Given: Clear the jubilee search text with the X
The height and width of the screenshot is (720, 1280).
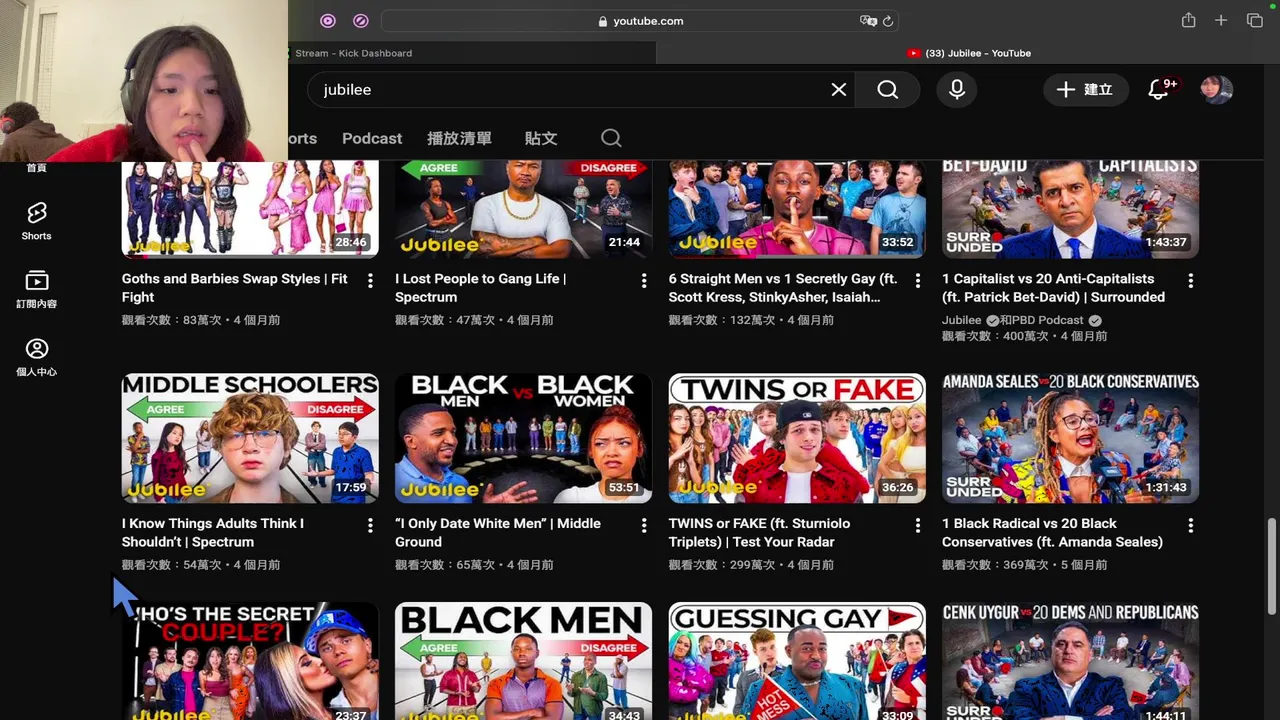Looking at the screenshot, I should tap(839, 90).
